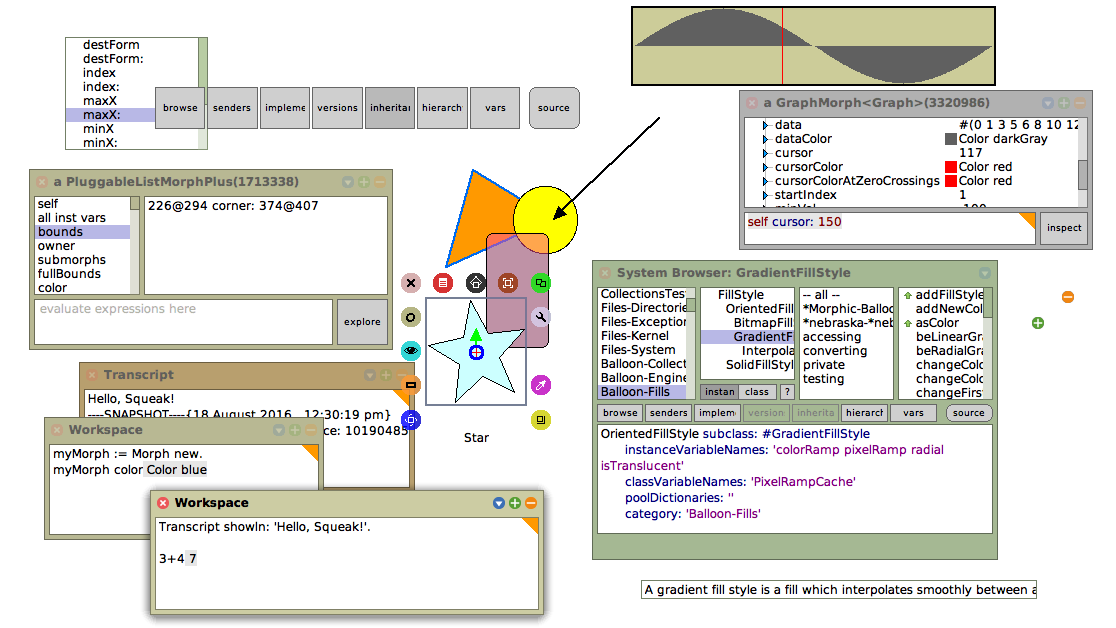Click the explore button in PluggableListMorphPlus
1116x628 pixels.
coord(361,322)
